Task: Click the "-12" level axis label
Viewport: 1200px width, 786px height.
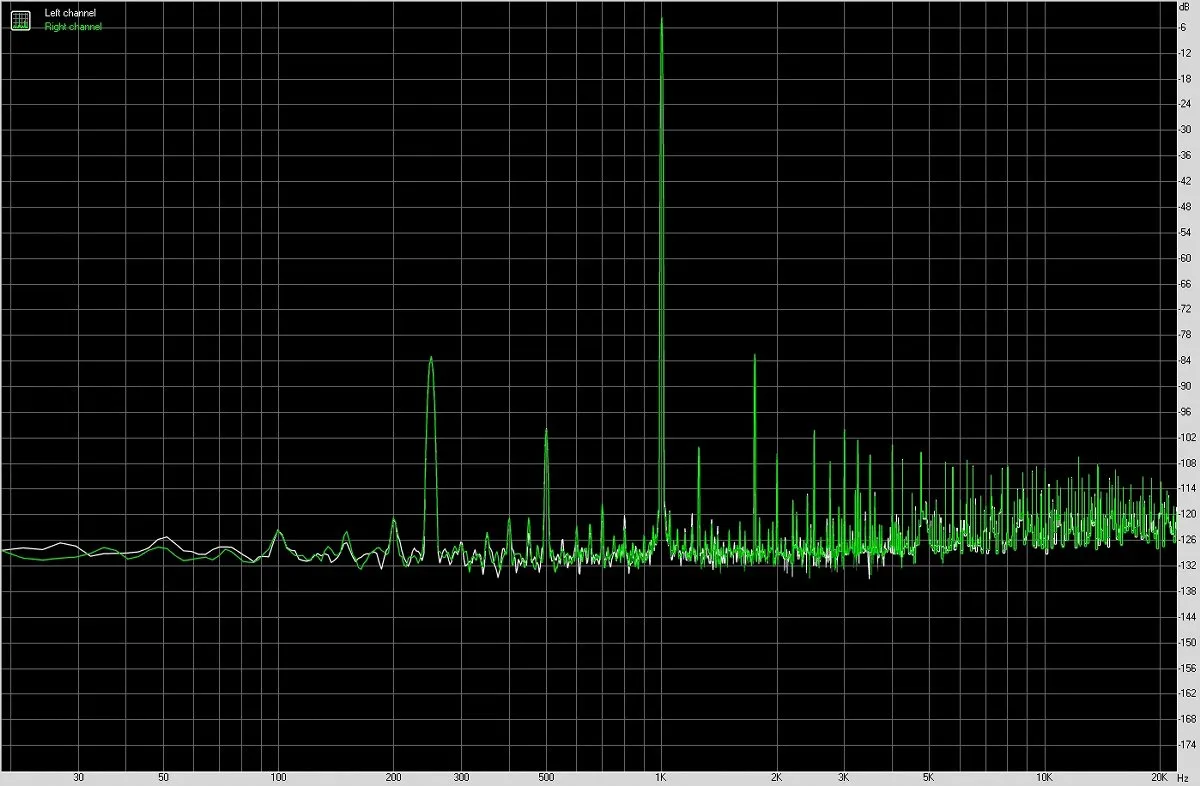Action: [x=1187, y=52]
